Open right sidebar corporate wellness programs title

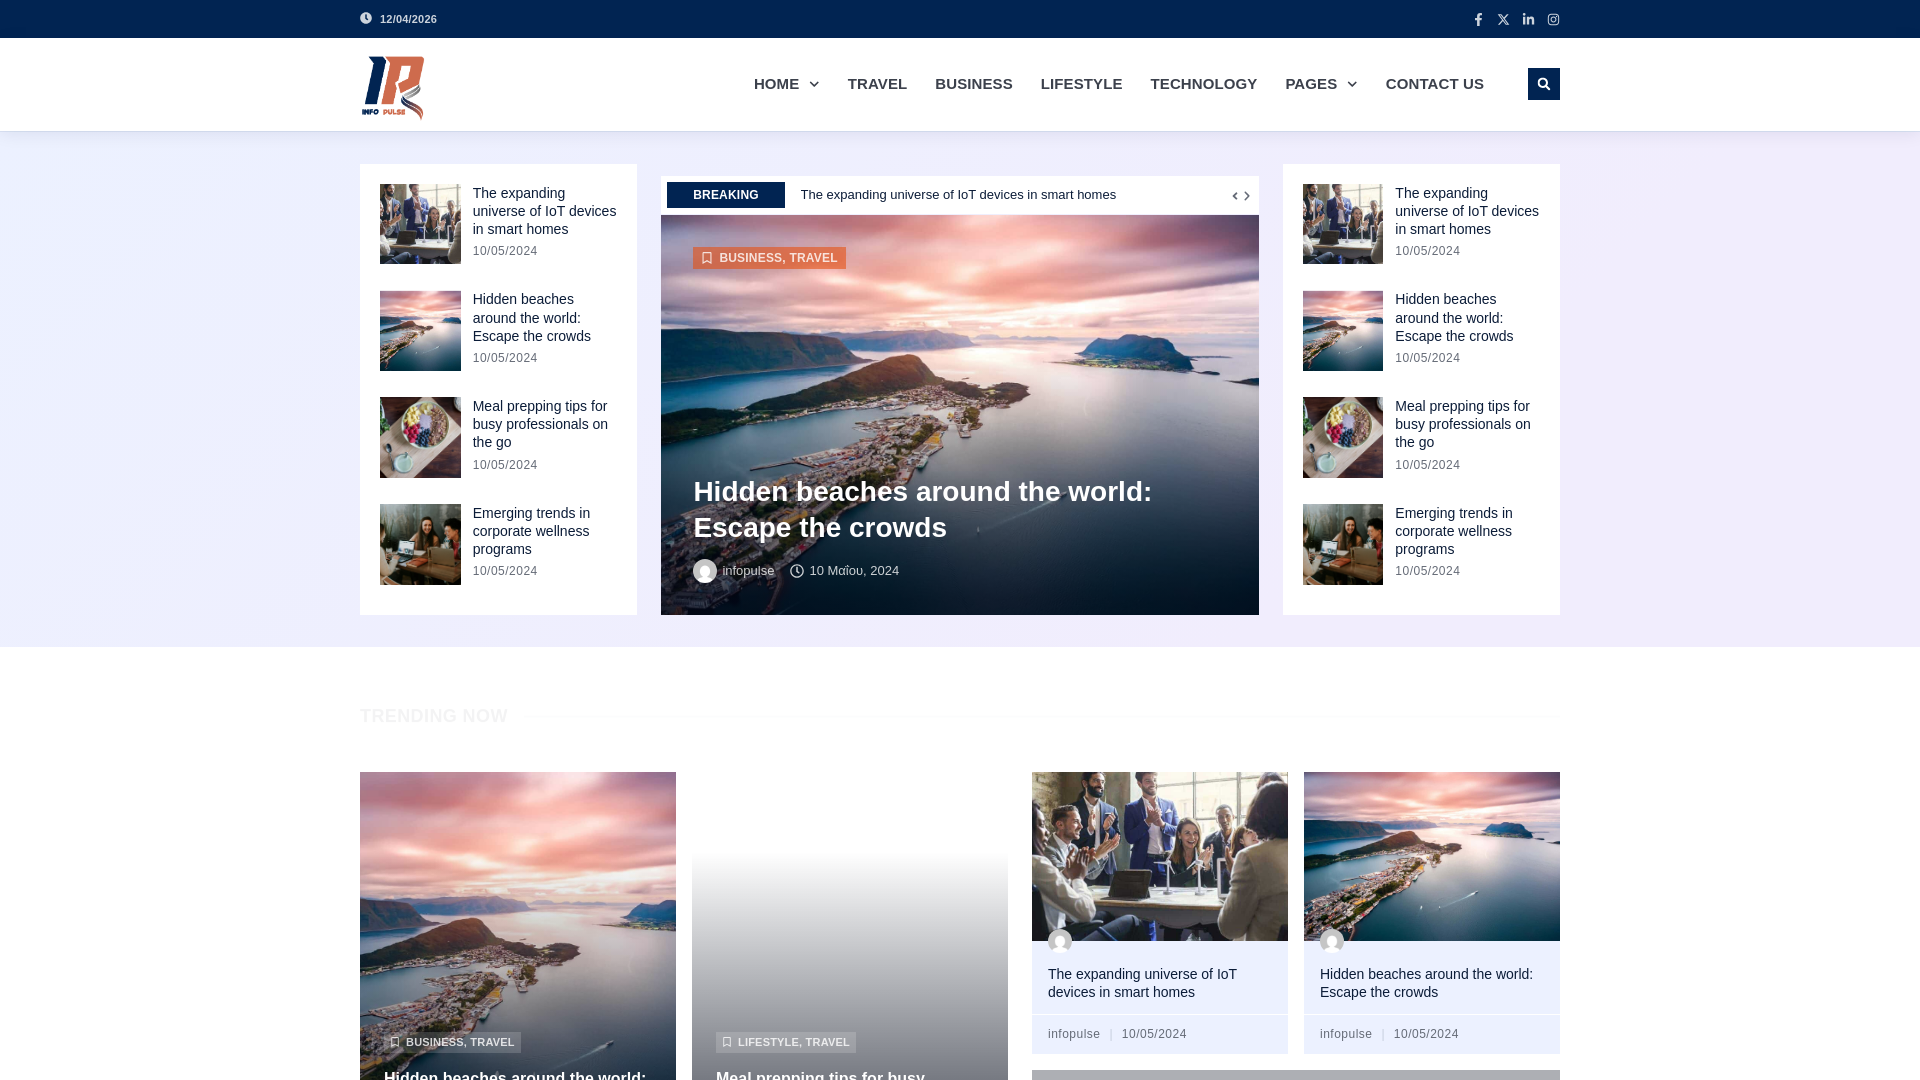tap(1454, 531)
